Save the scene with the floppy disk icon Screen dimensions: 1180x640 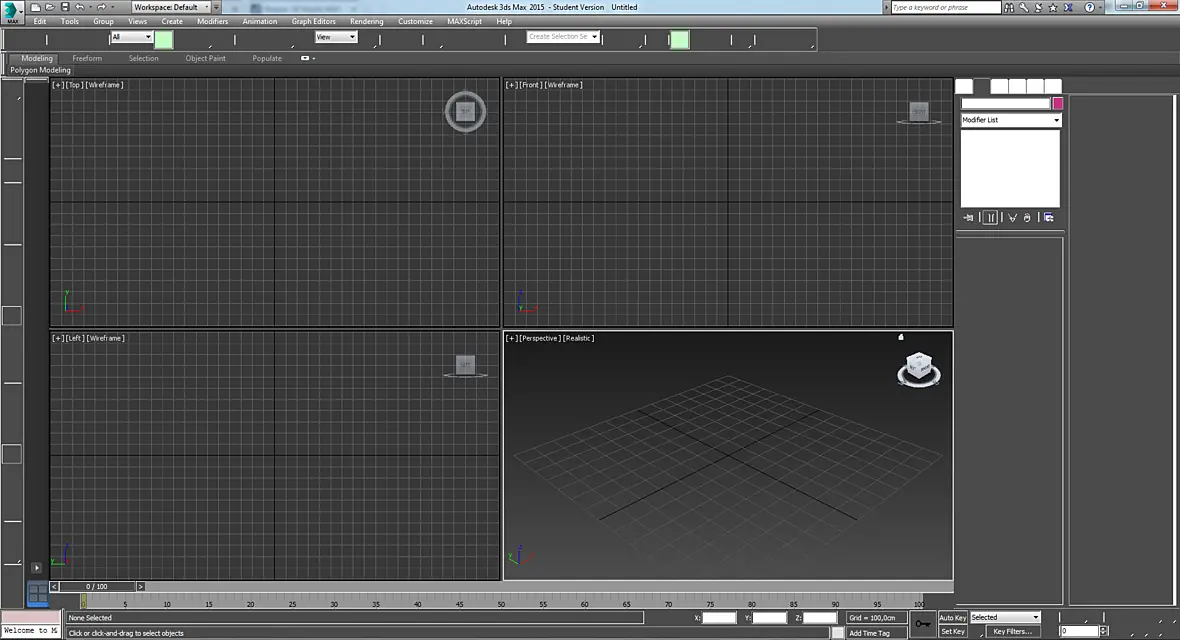tap(65, 7)
